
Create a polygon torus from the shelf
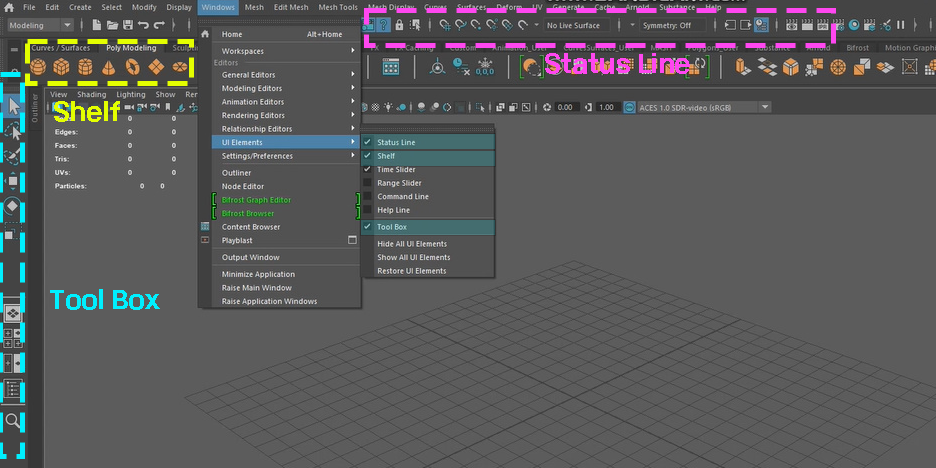click(133, 67)
